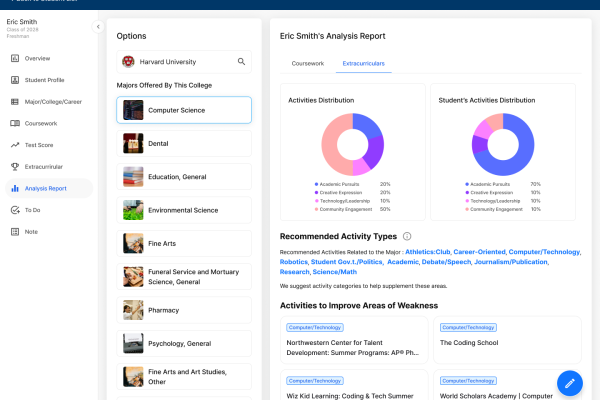The width and height of the screenshot is (600, 400).
Task: Click the Environmental Science thumbnail image
Action: tap(133, 210)
